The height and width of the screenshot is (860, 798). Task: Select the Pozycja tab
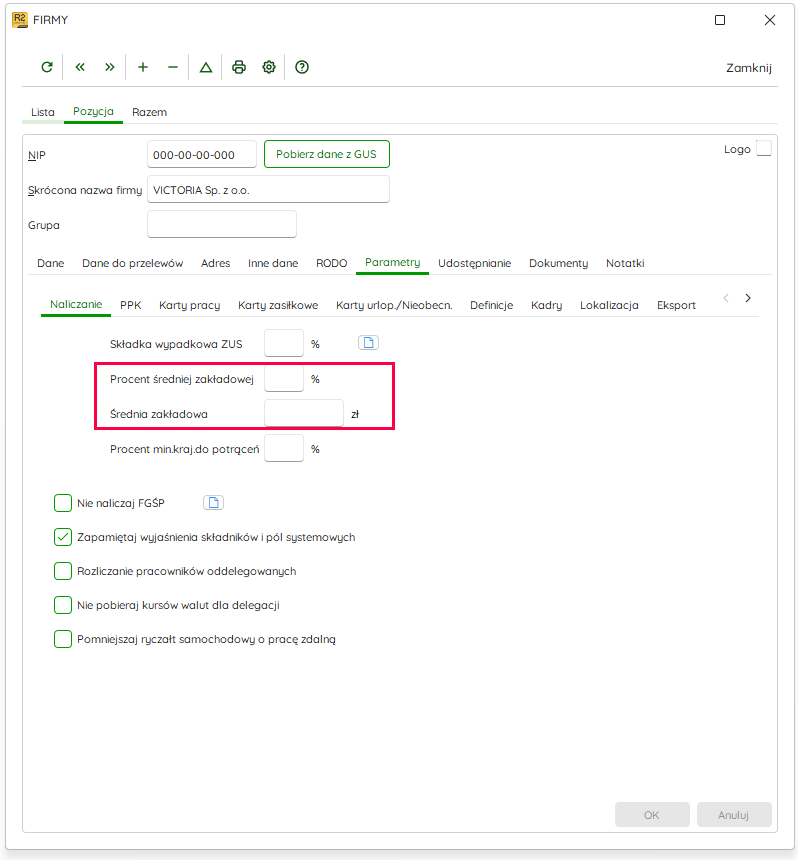93,111
